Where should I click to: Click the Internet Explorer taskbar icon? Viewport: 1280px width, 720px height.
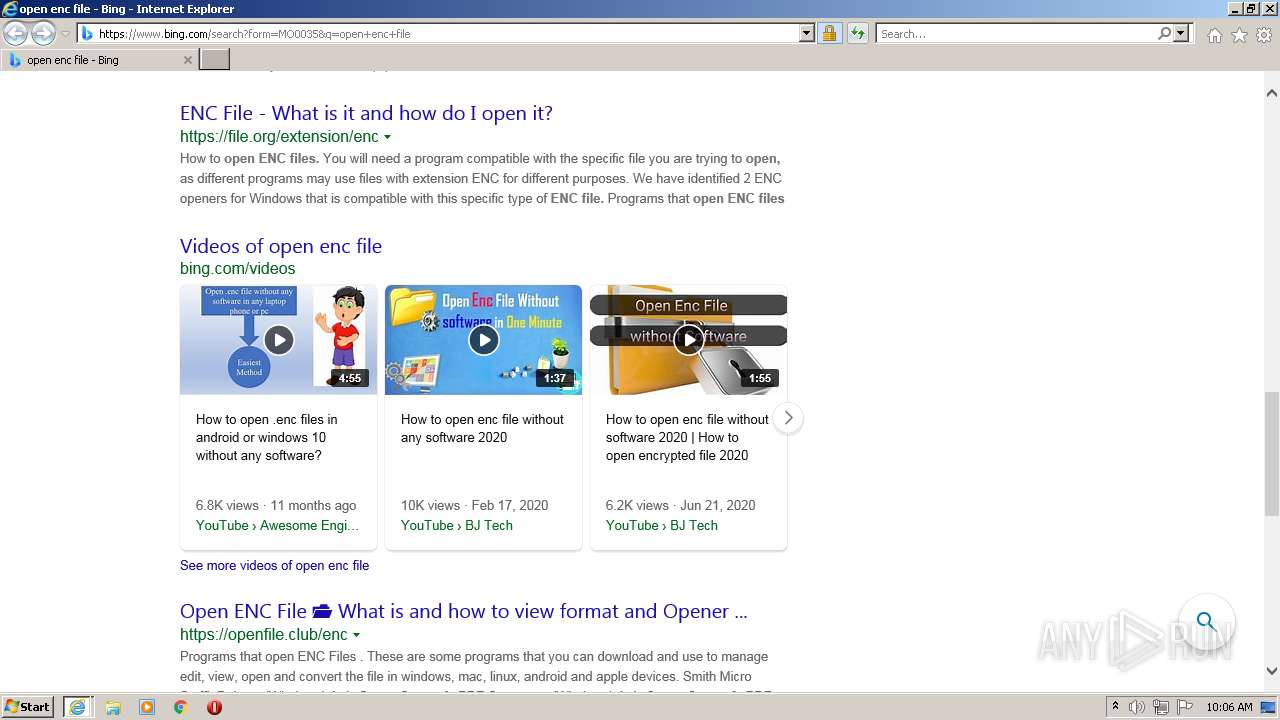click(77, 707)
